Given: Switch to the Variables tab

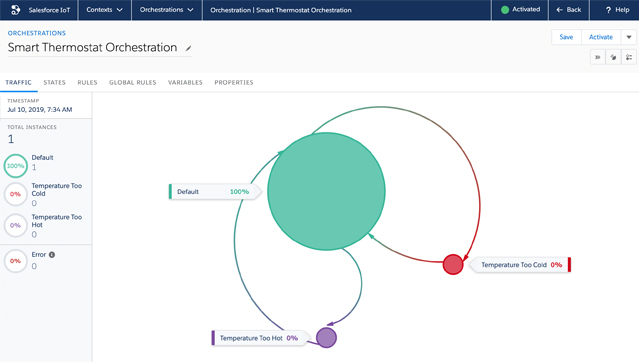Looking at the screenshot, I should [185, 82].
